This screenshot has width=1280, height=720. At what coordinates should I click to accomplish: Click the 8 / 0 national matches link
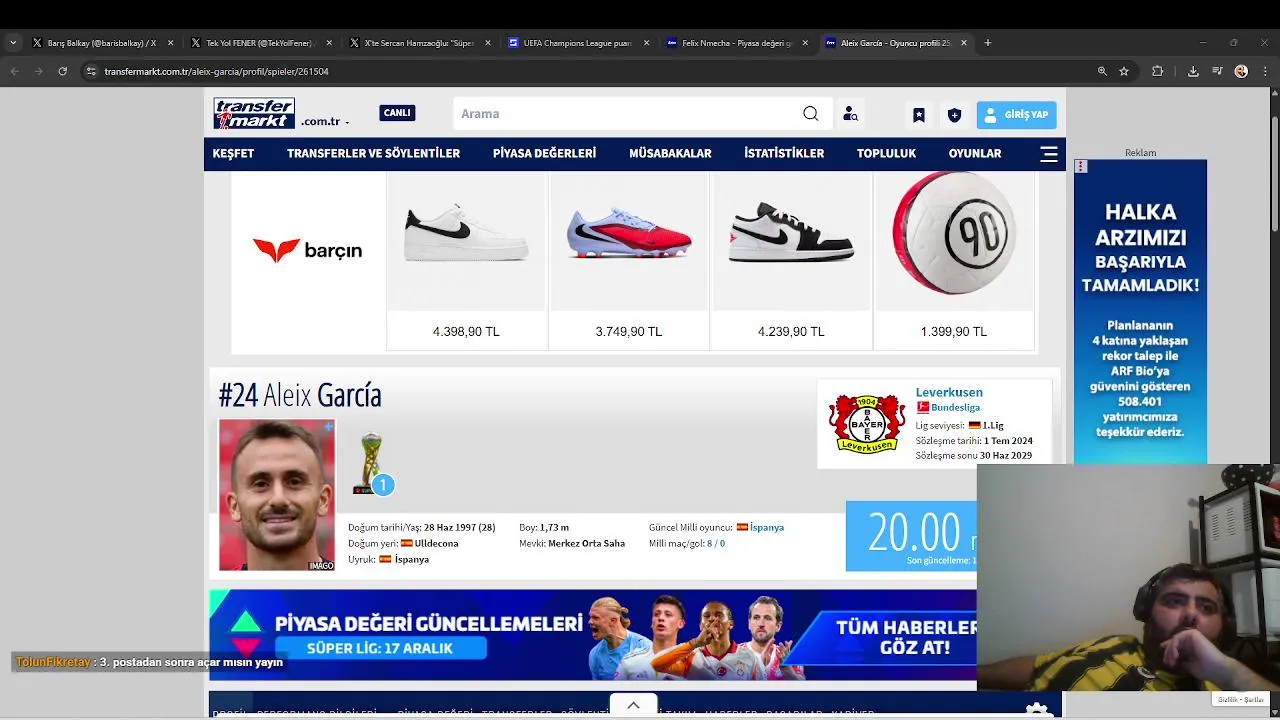(x=716, y=543)
